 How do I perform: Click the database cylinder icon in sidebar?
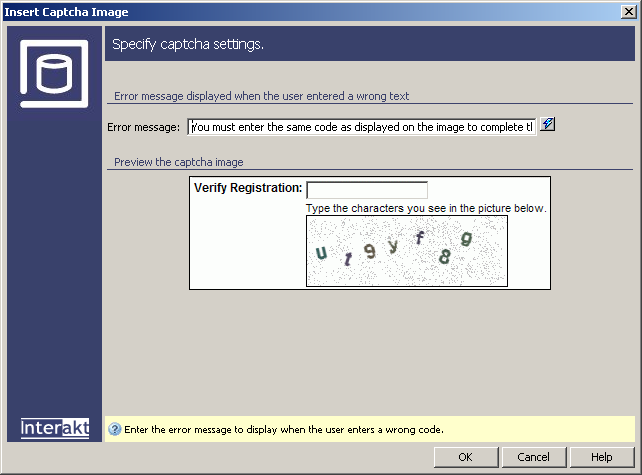(54, 72)
